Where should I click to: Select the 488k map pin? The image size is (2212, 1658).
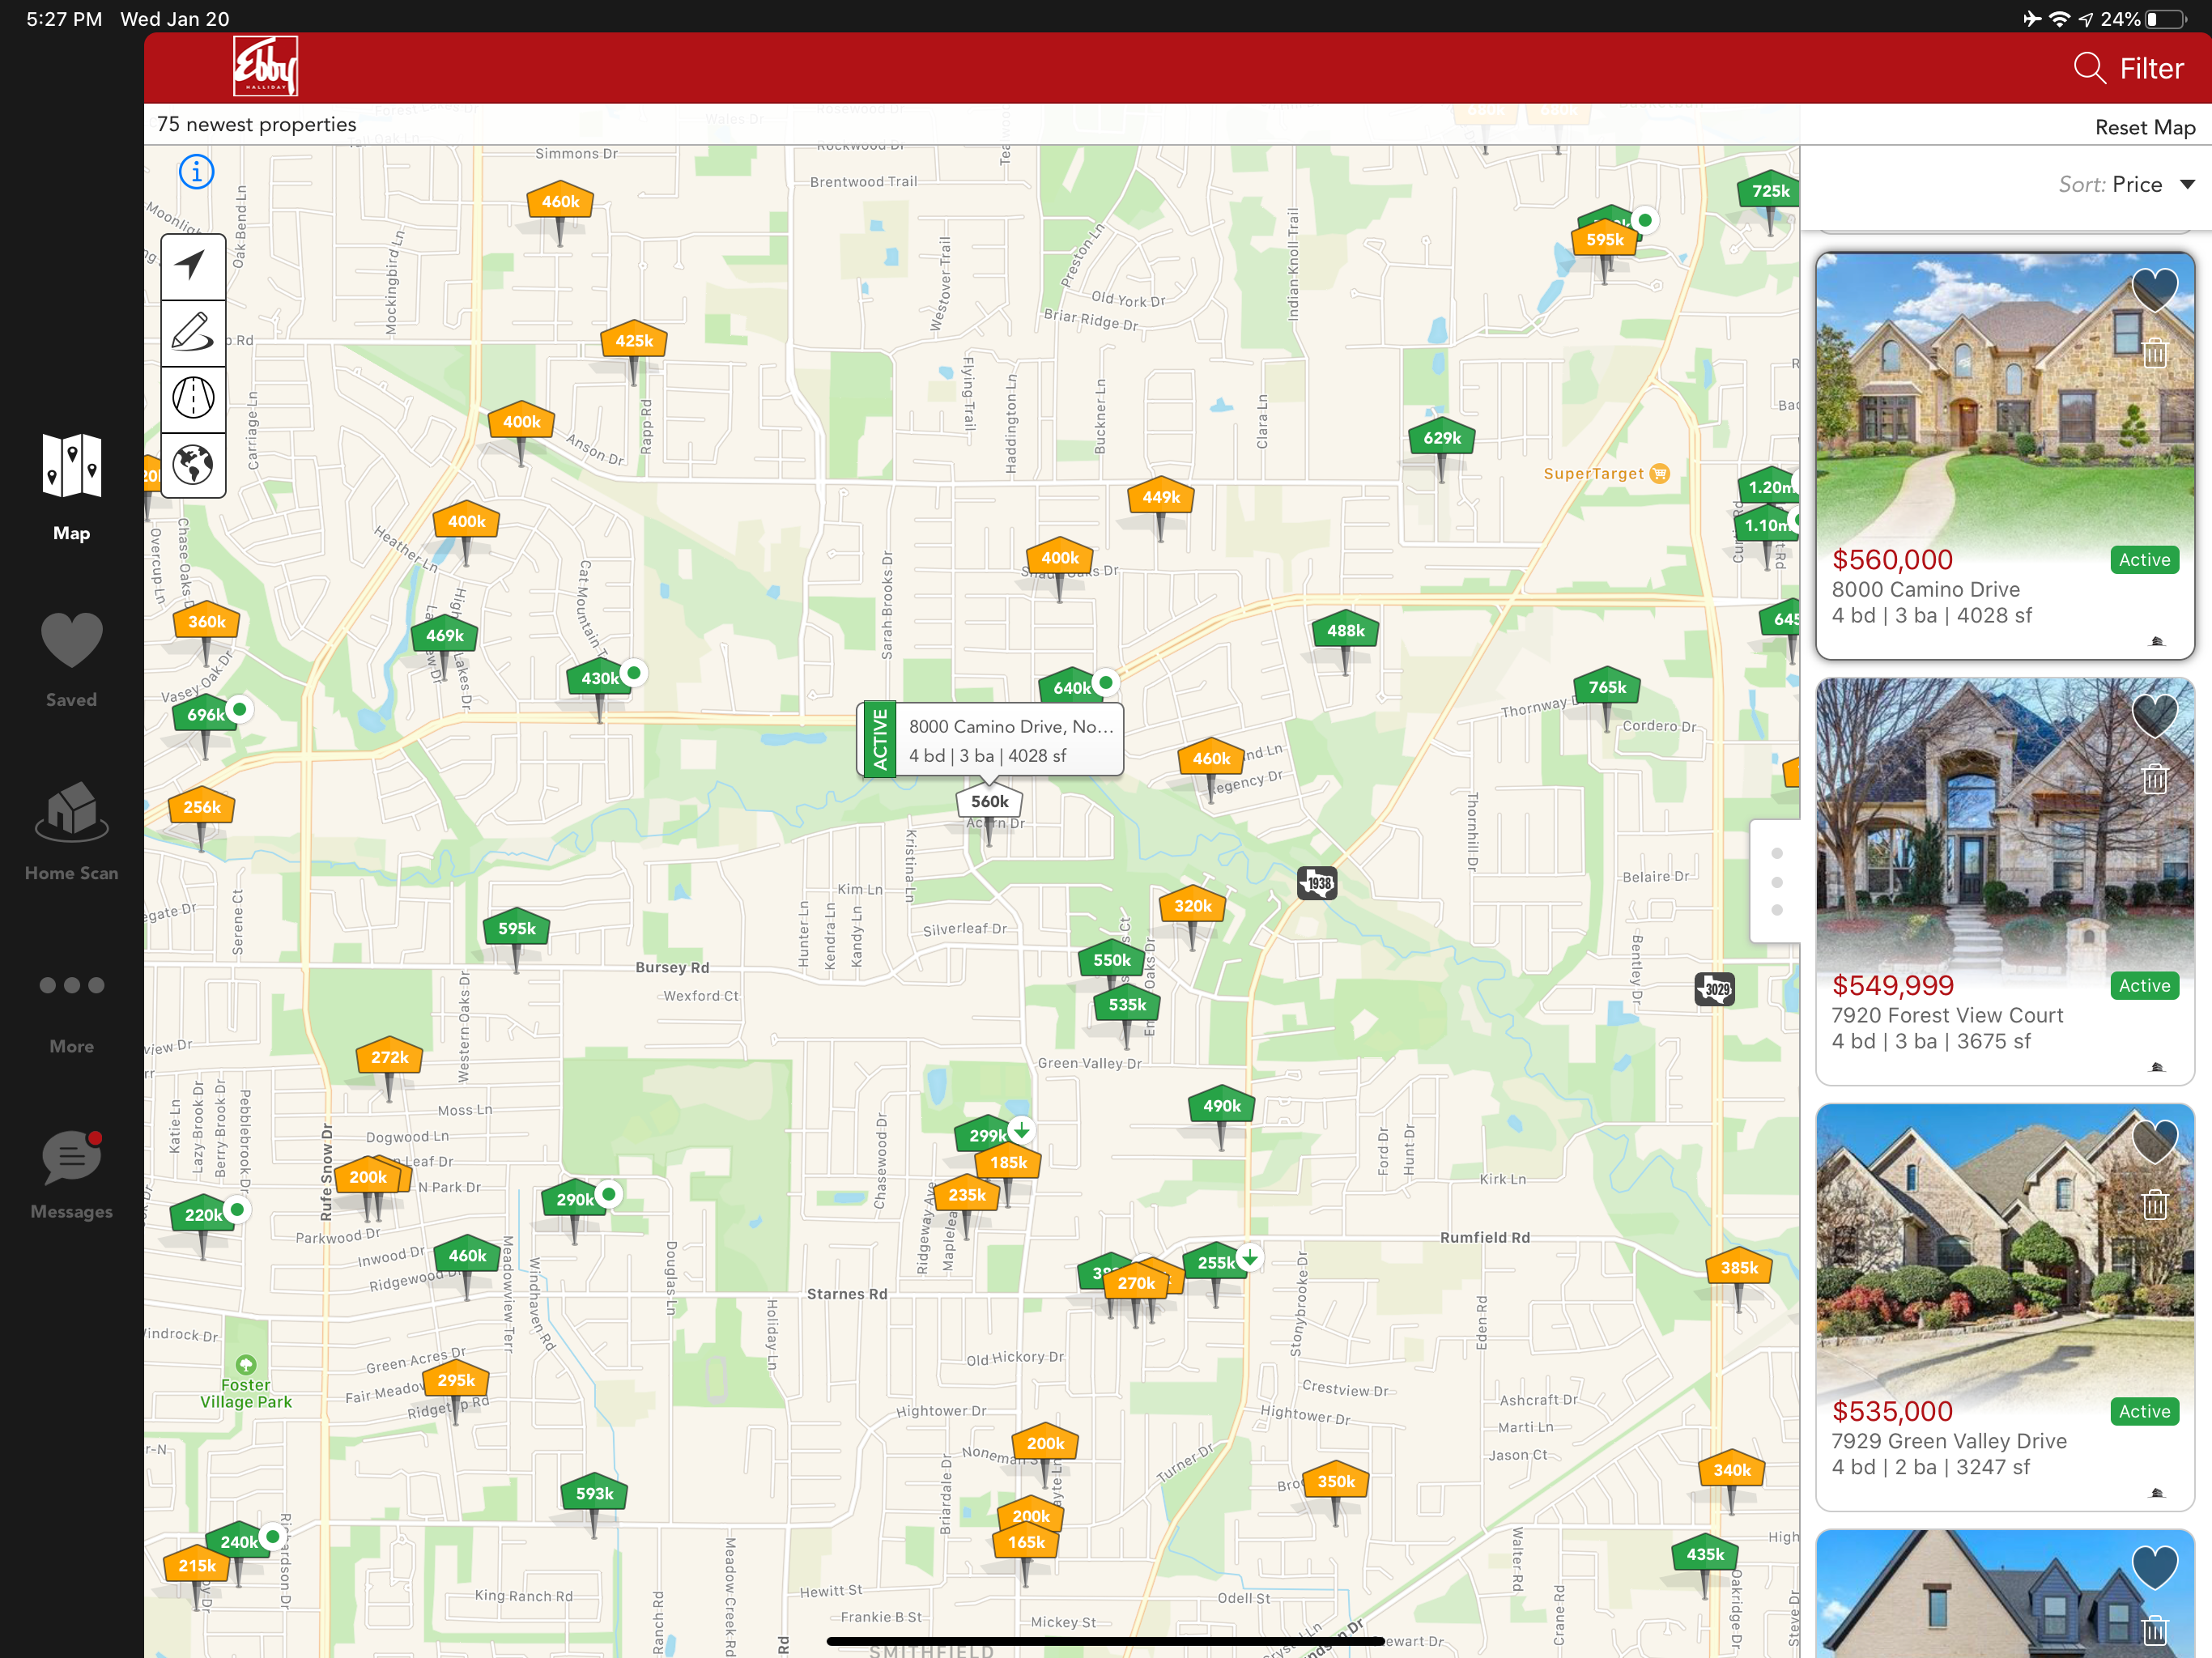pos(1345,631)
